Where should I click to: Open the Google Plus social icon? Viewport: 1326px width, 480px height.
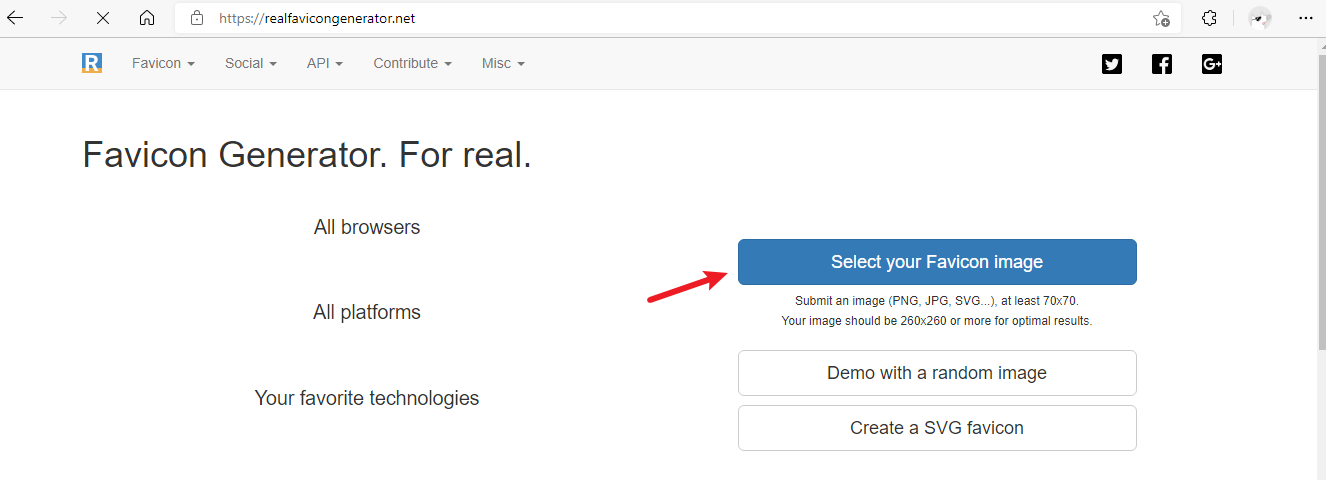(x=1212, y=64)
